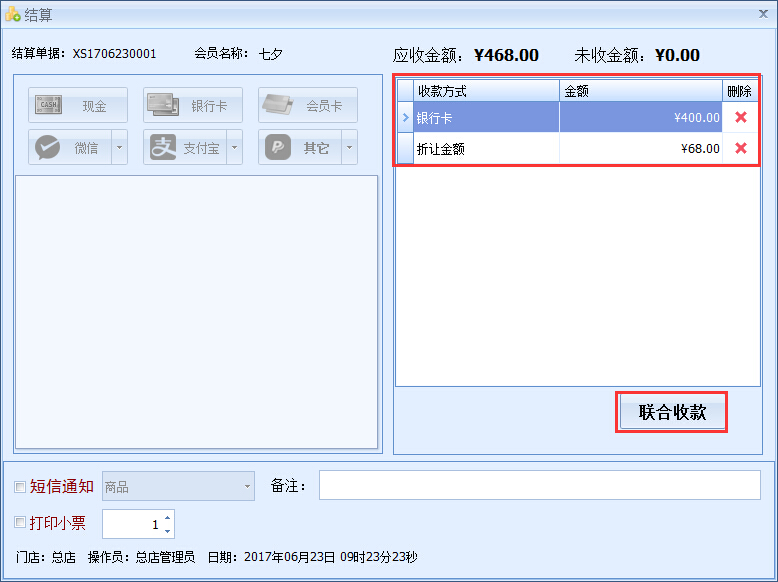Delete the 银行卡 payment row

741,117
